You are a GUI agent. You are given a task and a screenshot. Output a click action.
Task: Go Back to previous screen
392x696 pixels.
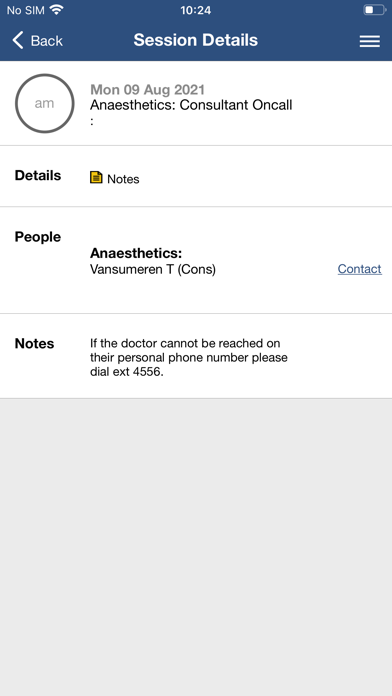38,40
